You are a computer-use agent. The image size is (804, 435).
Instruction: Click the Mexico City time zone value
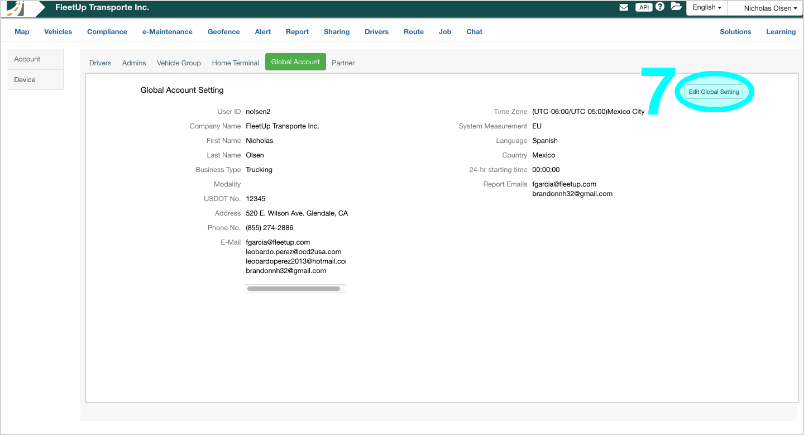click(588, 112)
